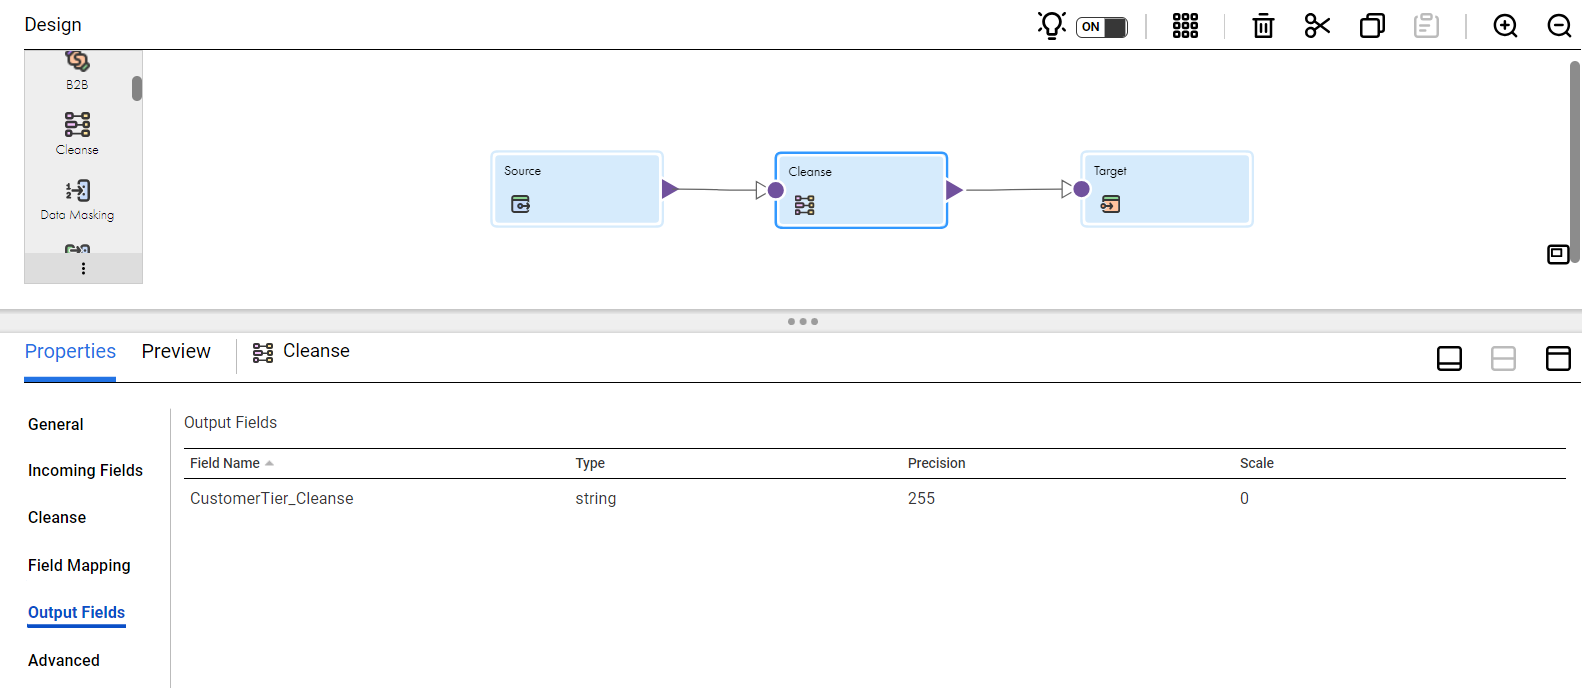
Task: Click the greyed-out paste clipboard icon
Action: coord(1426,26)
